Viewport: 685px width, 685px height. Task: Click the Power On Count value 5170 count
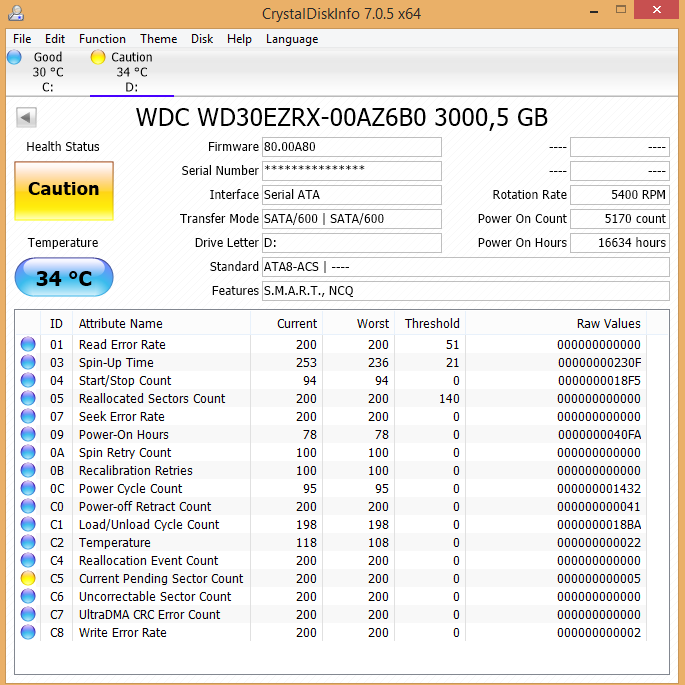620,219
